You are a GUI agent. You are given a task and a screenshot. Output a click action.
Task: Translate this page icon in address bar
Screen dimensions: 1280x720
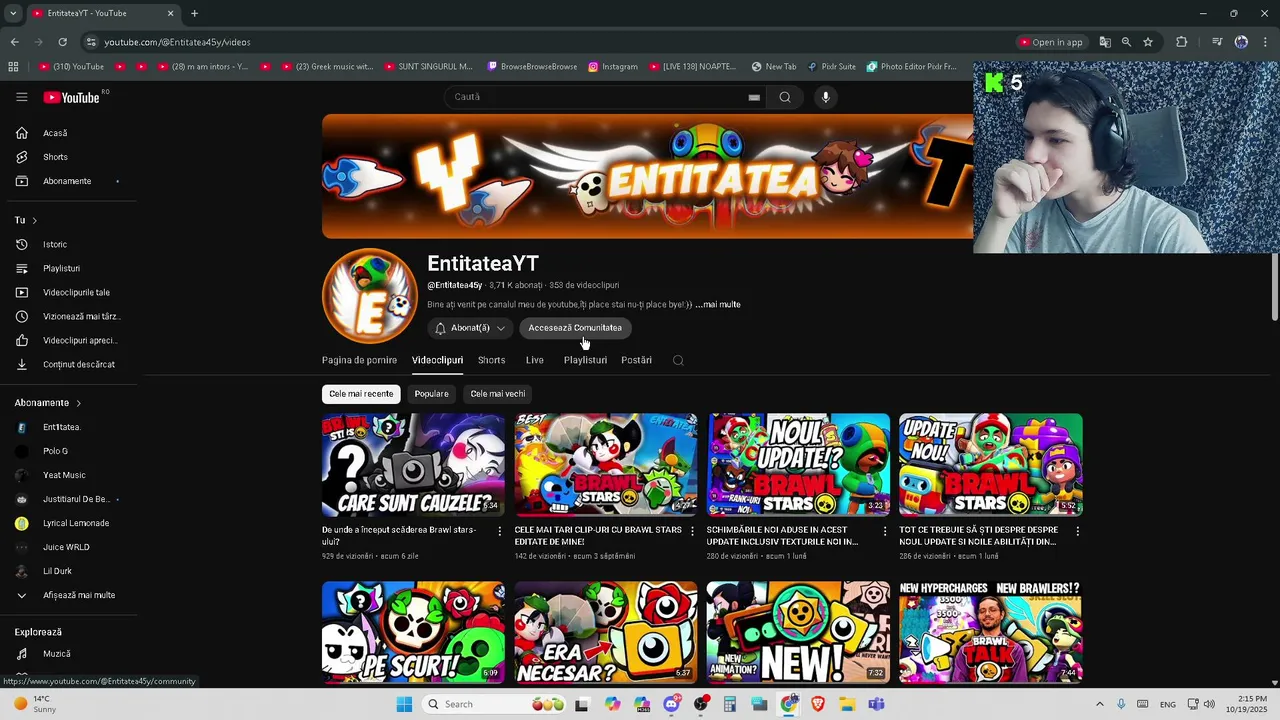point(1105,42)
